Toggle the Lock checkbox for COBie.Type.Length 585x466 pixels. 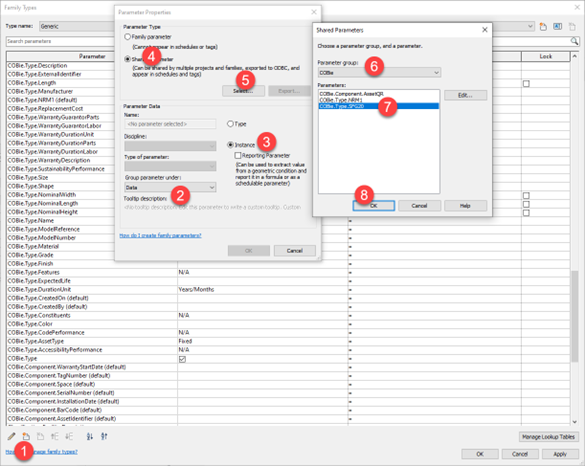tap(526, 84)
